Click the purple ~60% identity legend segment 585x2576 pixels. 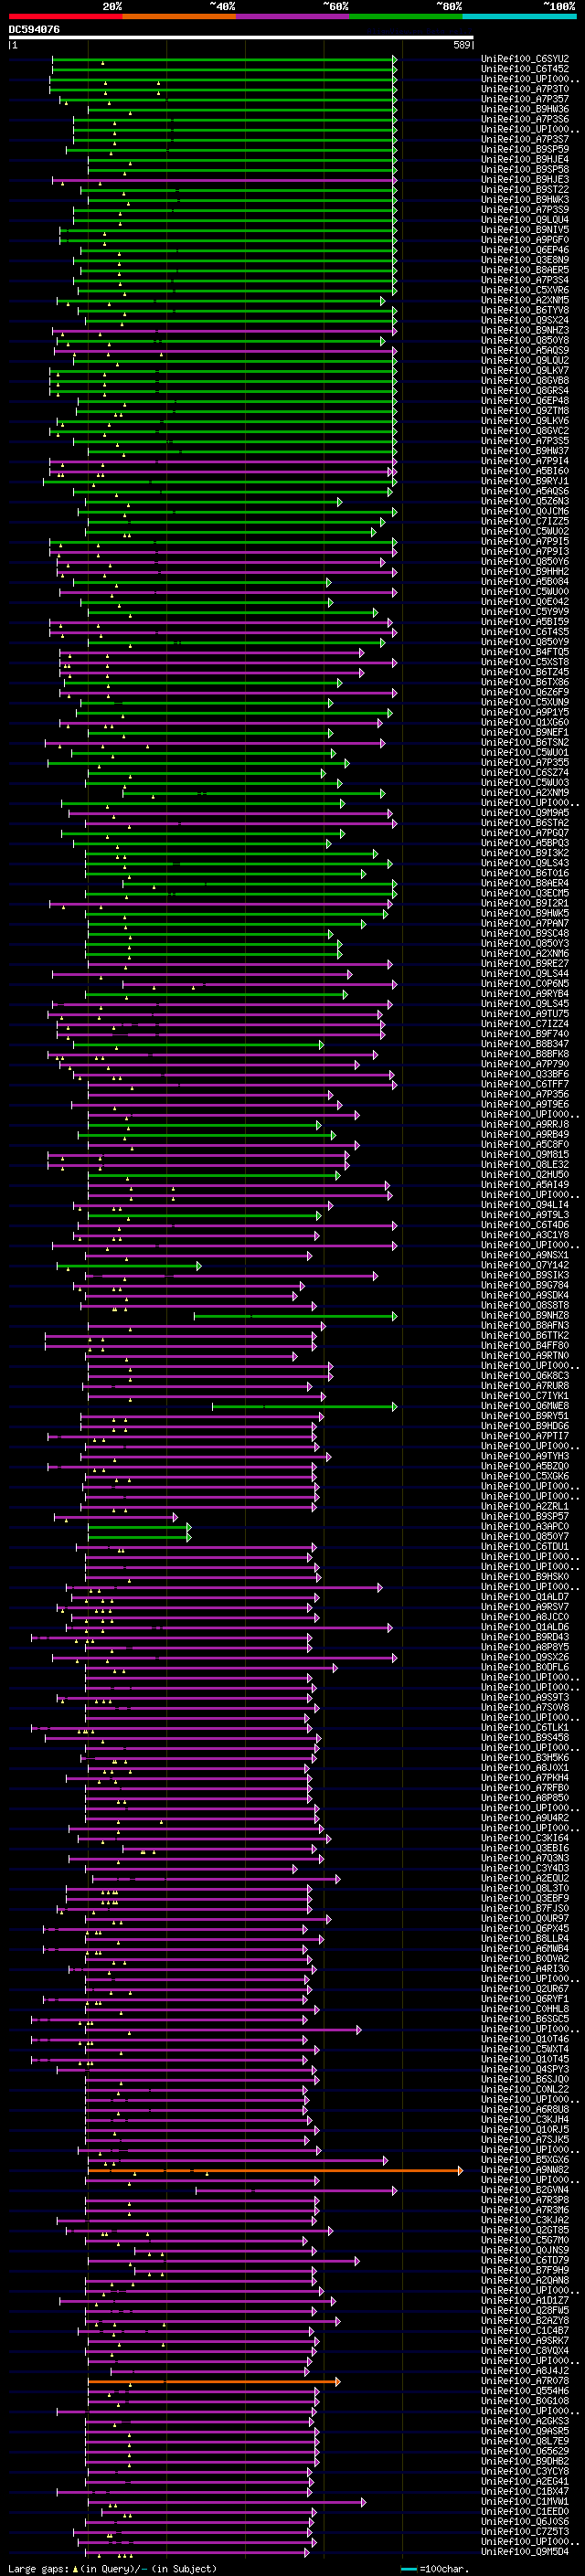click(x=292, y=16)
